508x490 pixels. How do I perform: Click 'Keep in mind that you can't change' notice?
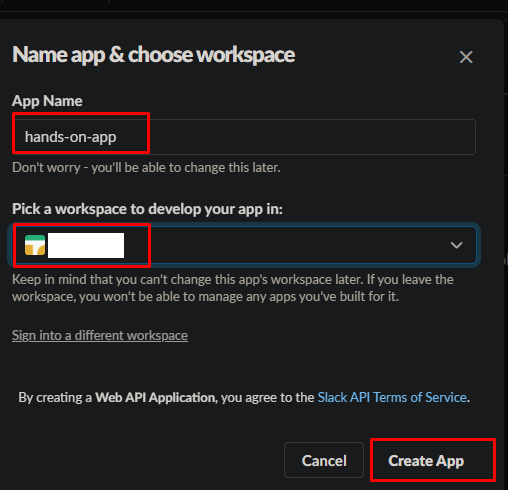pyautogui.click(x=233, y=288)
